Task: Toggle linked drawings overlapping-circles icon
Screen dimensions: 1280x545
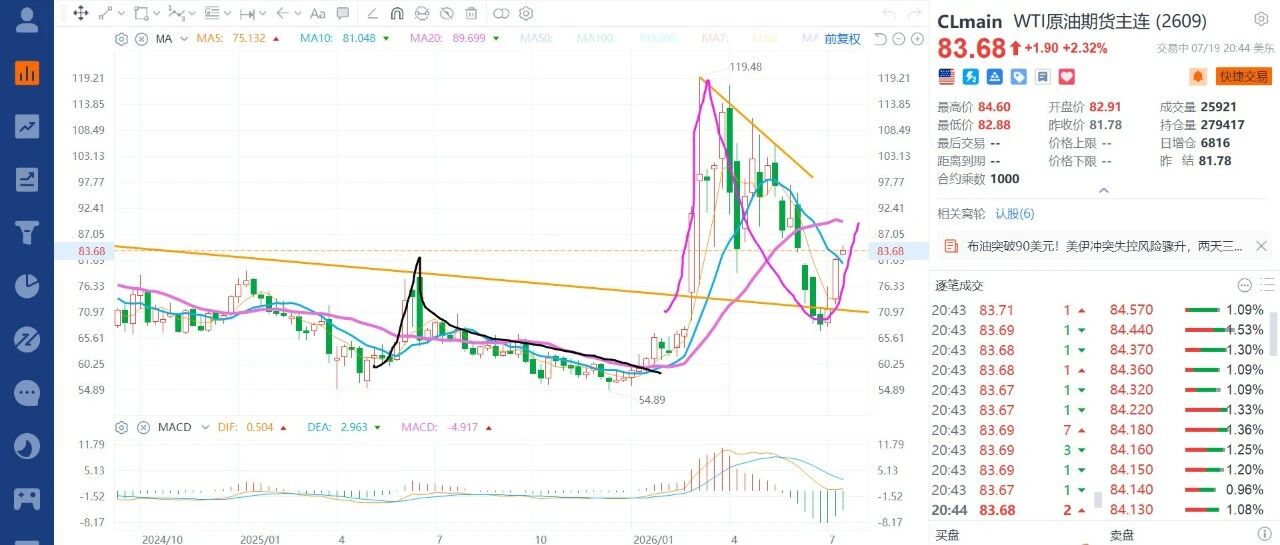Action: point(500,14)
